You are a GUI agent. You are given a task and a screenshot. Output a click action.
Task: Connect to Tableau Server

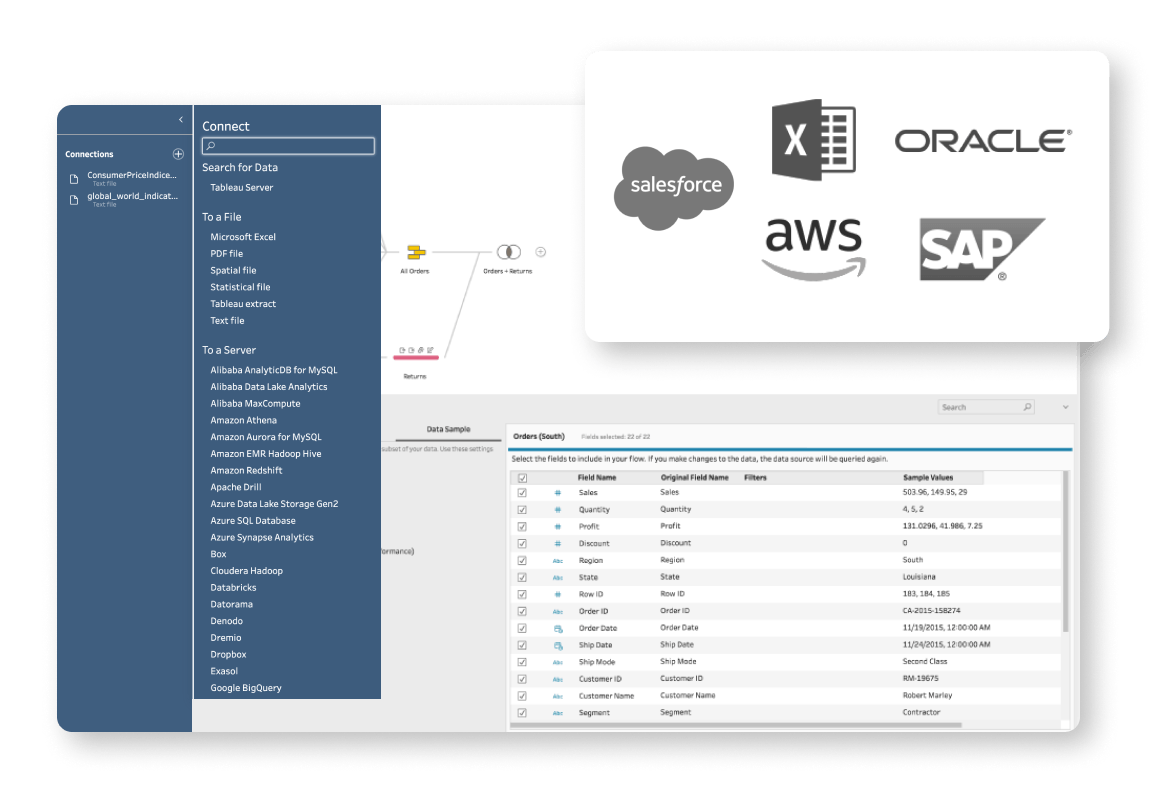242,187
